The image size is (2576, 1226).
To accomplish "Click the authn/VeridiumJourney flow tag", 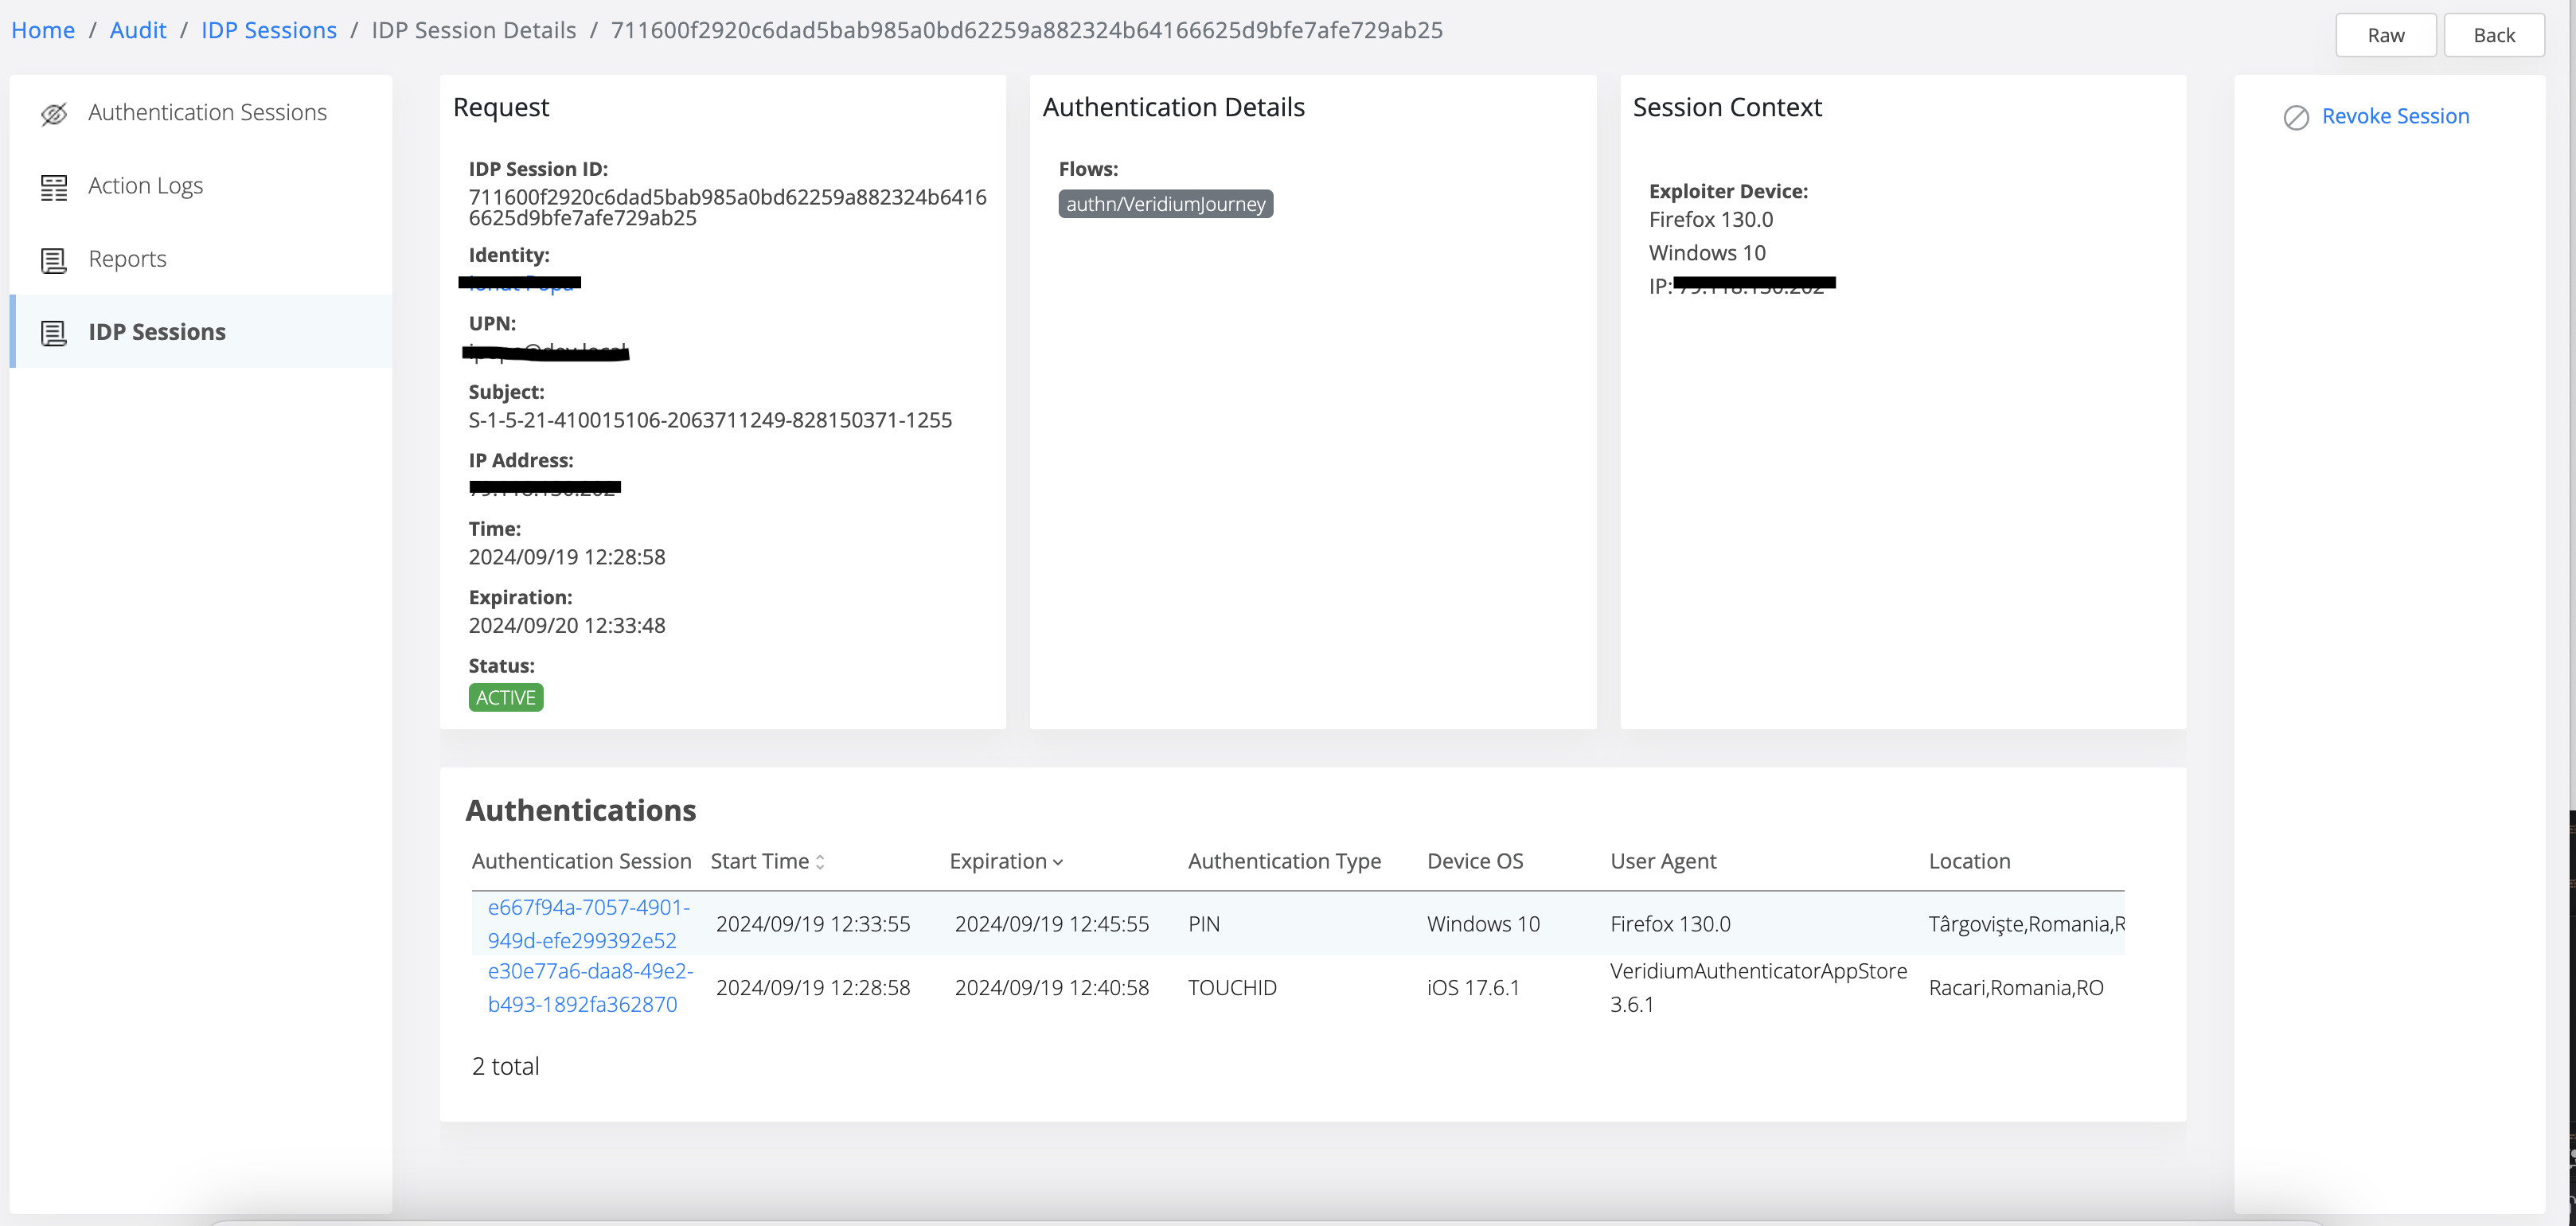I will [1165, 204].
